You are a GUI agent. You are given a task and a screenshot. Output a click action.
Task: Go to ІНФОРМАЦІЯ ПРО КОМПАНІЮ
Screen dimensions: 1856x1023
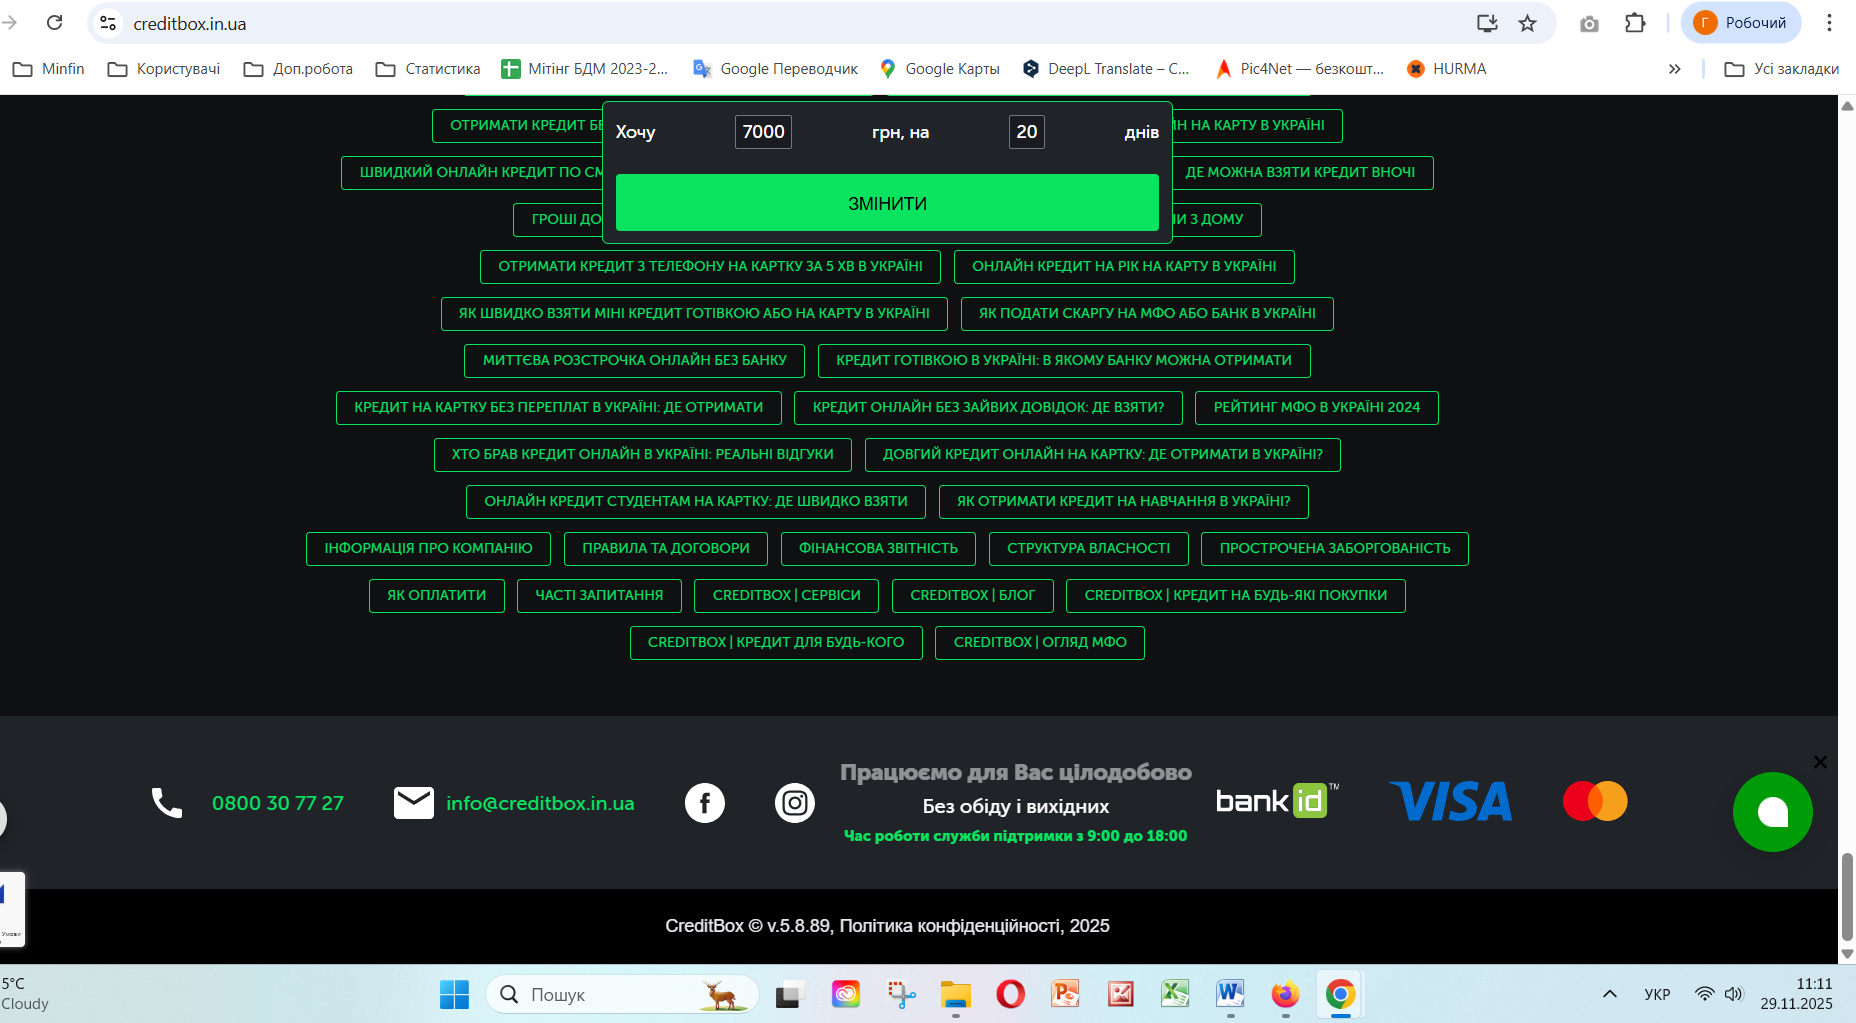428,549
